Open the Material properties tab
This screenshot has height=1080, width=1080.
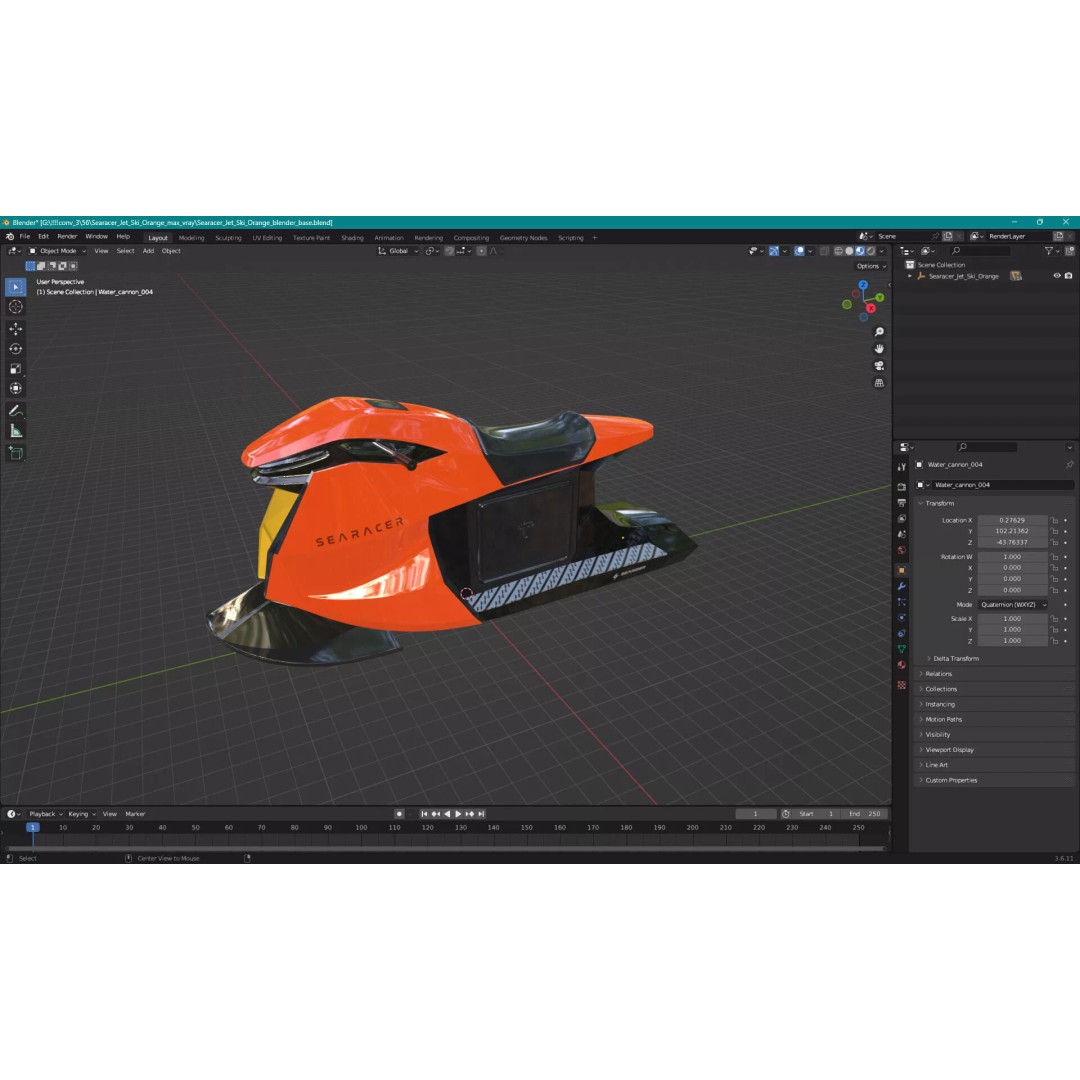click(x=902, y=665)
